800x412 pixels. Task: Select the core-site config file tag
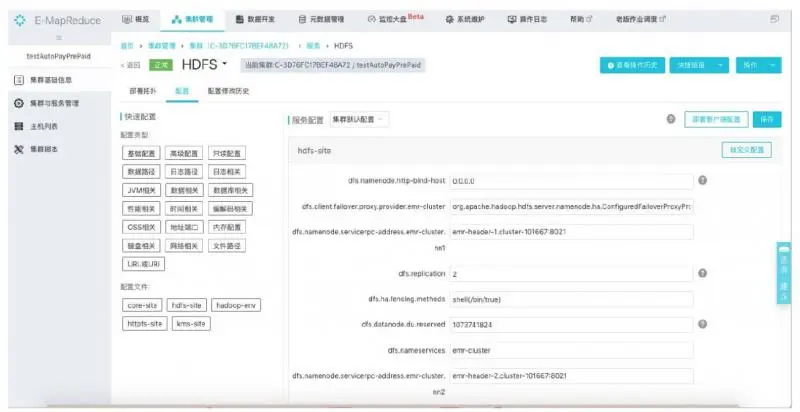coord(142,305)
